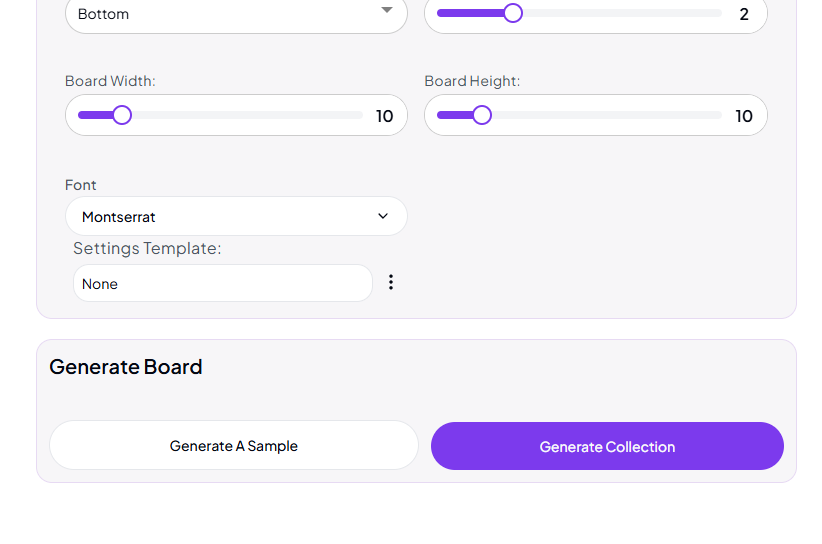Image resolution: width=822 pixels, height=544 pixels.
Task: Open the three-dot Settings Template options menu
Action: pyautogui.click(x=391, y=283)
